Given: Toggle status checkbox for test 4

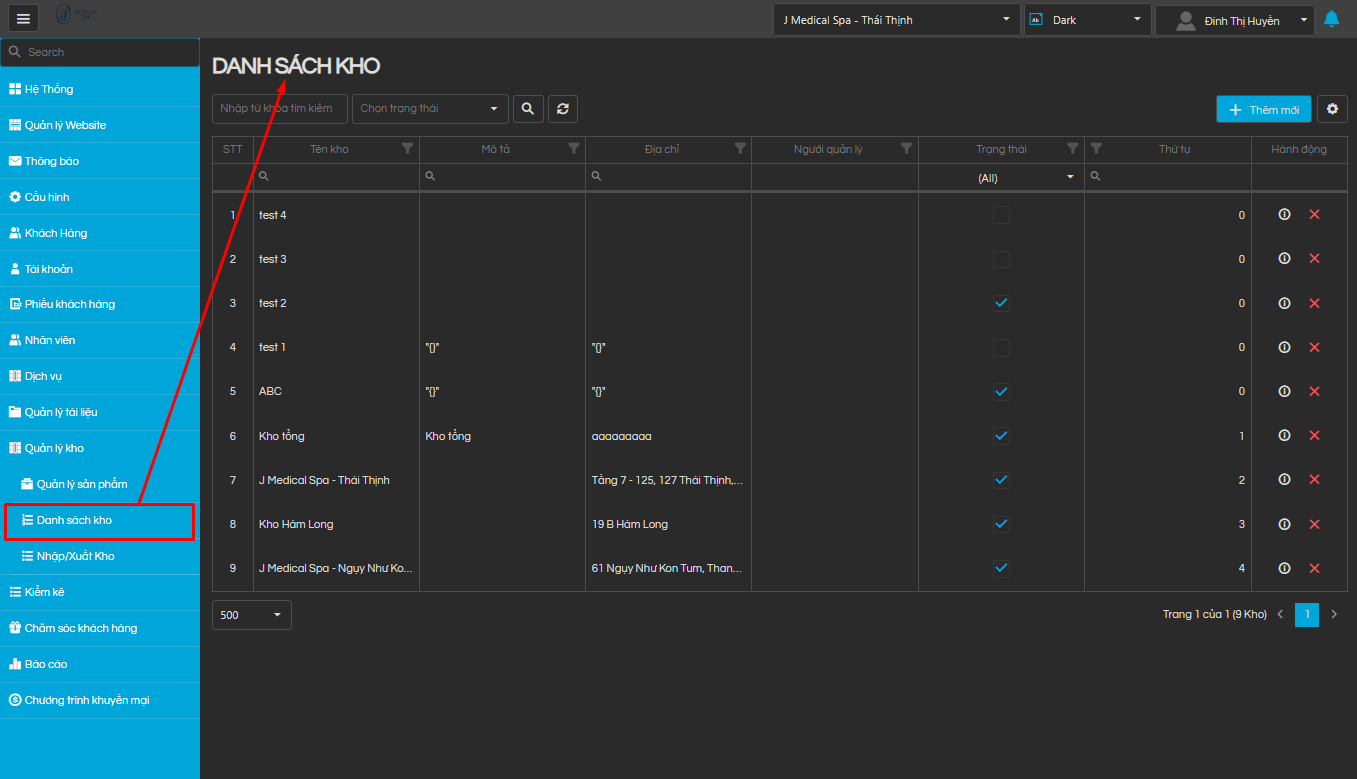Looking at the screenshot, I should pos(1001,215).
